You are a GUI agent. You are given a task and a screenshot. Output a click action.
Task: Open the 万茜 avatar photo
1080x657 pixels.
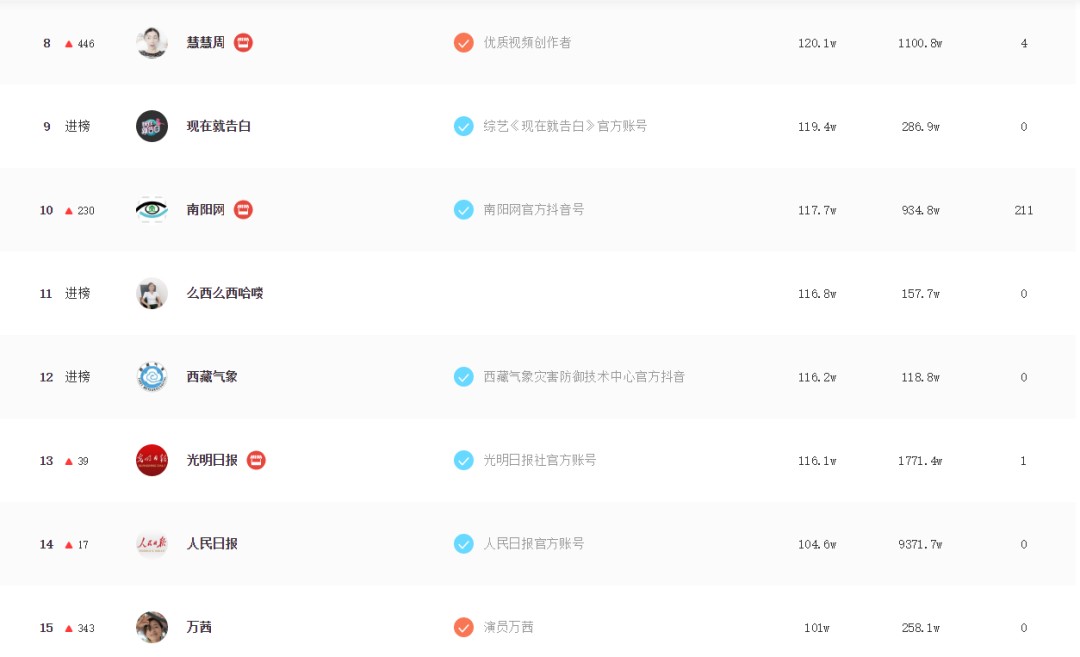152,627
